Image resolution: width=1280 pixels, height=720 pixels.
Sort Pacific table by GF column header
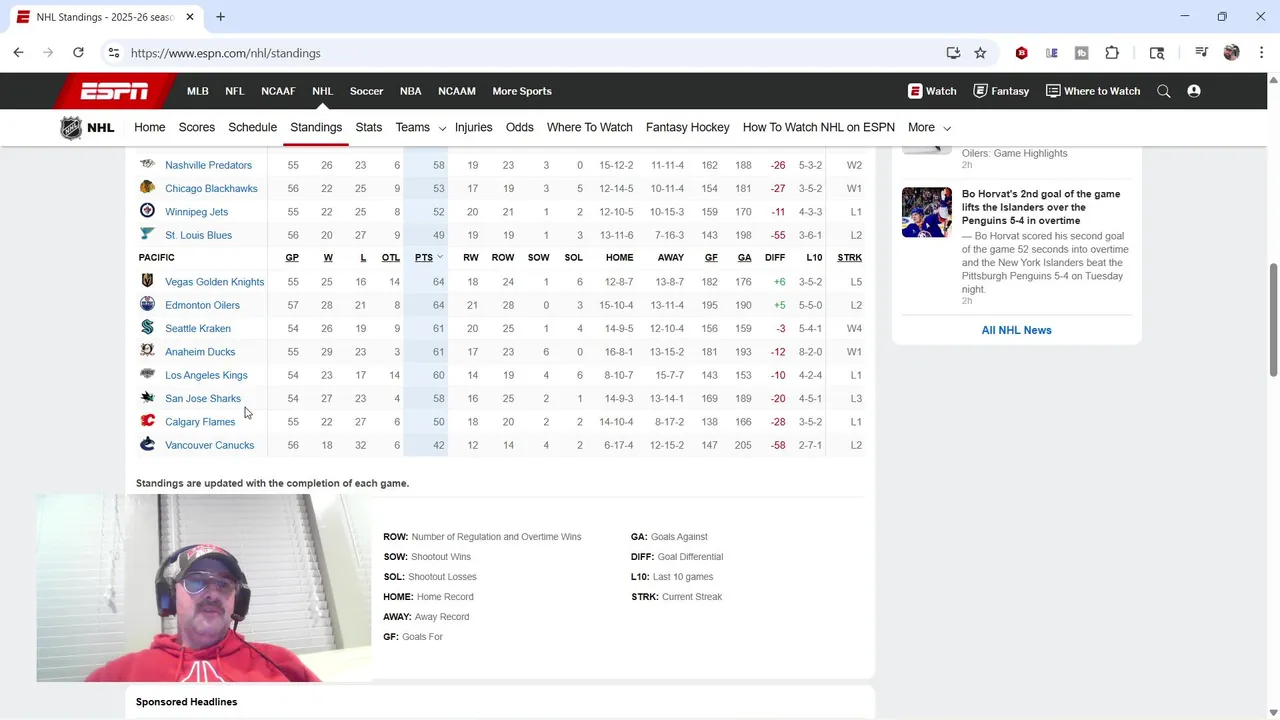click(711, 257)
